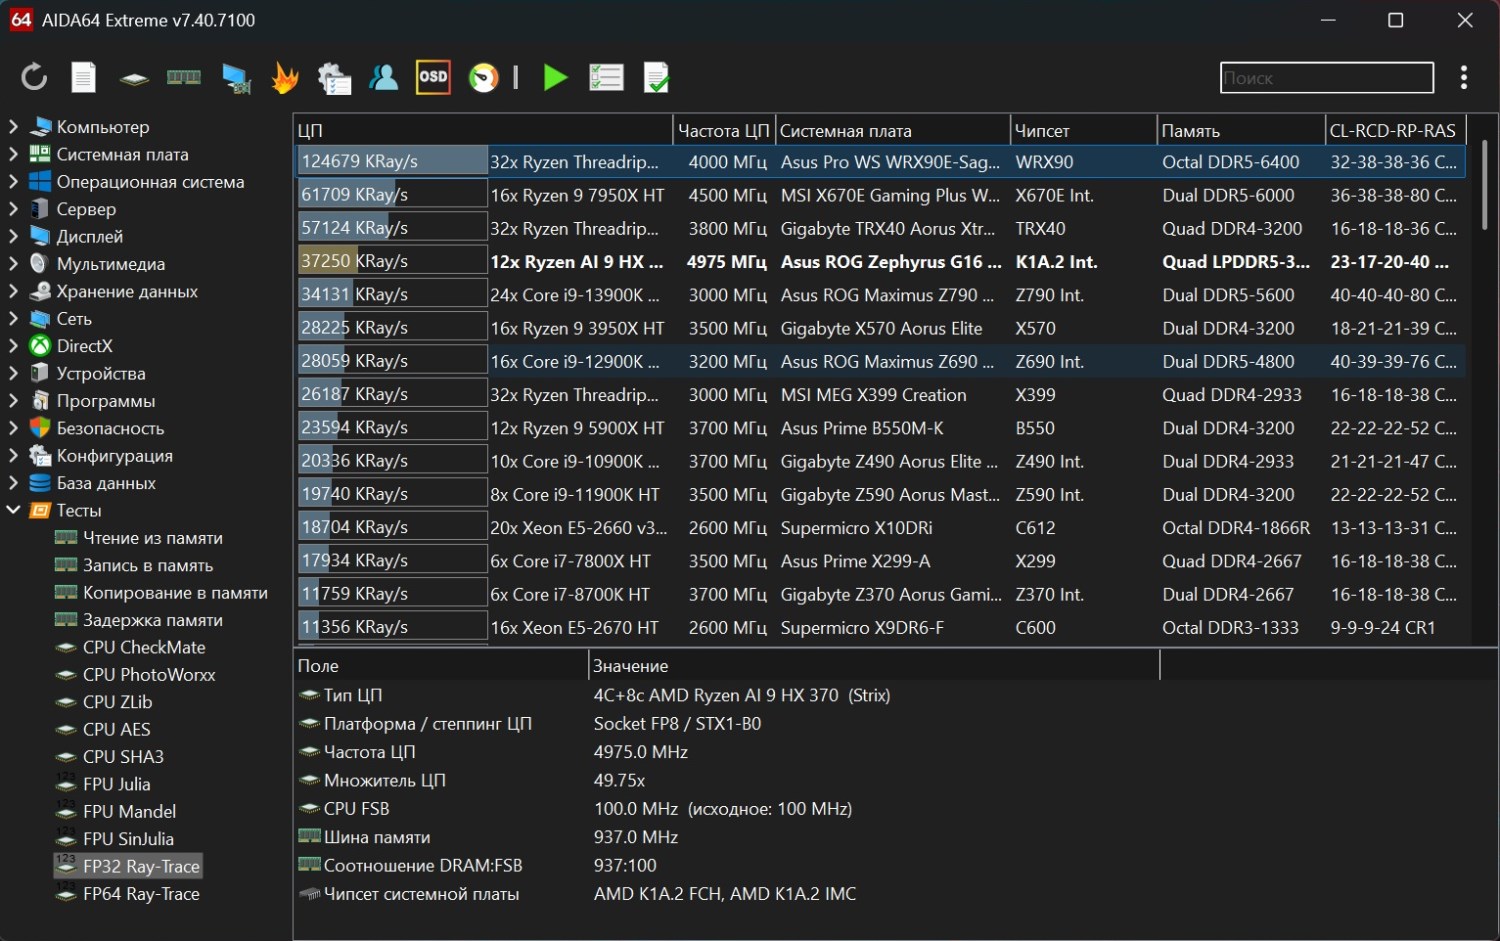Click the CPU chip toolbar icon
The height and width of the screenshot is (941, 1500).
click(x=134, y=78)
